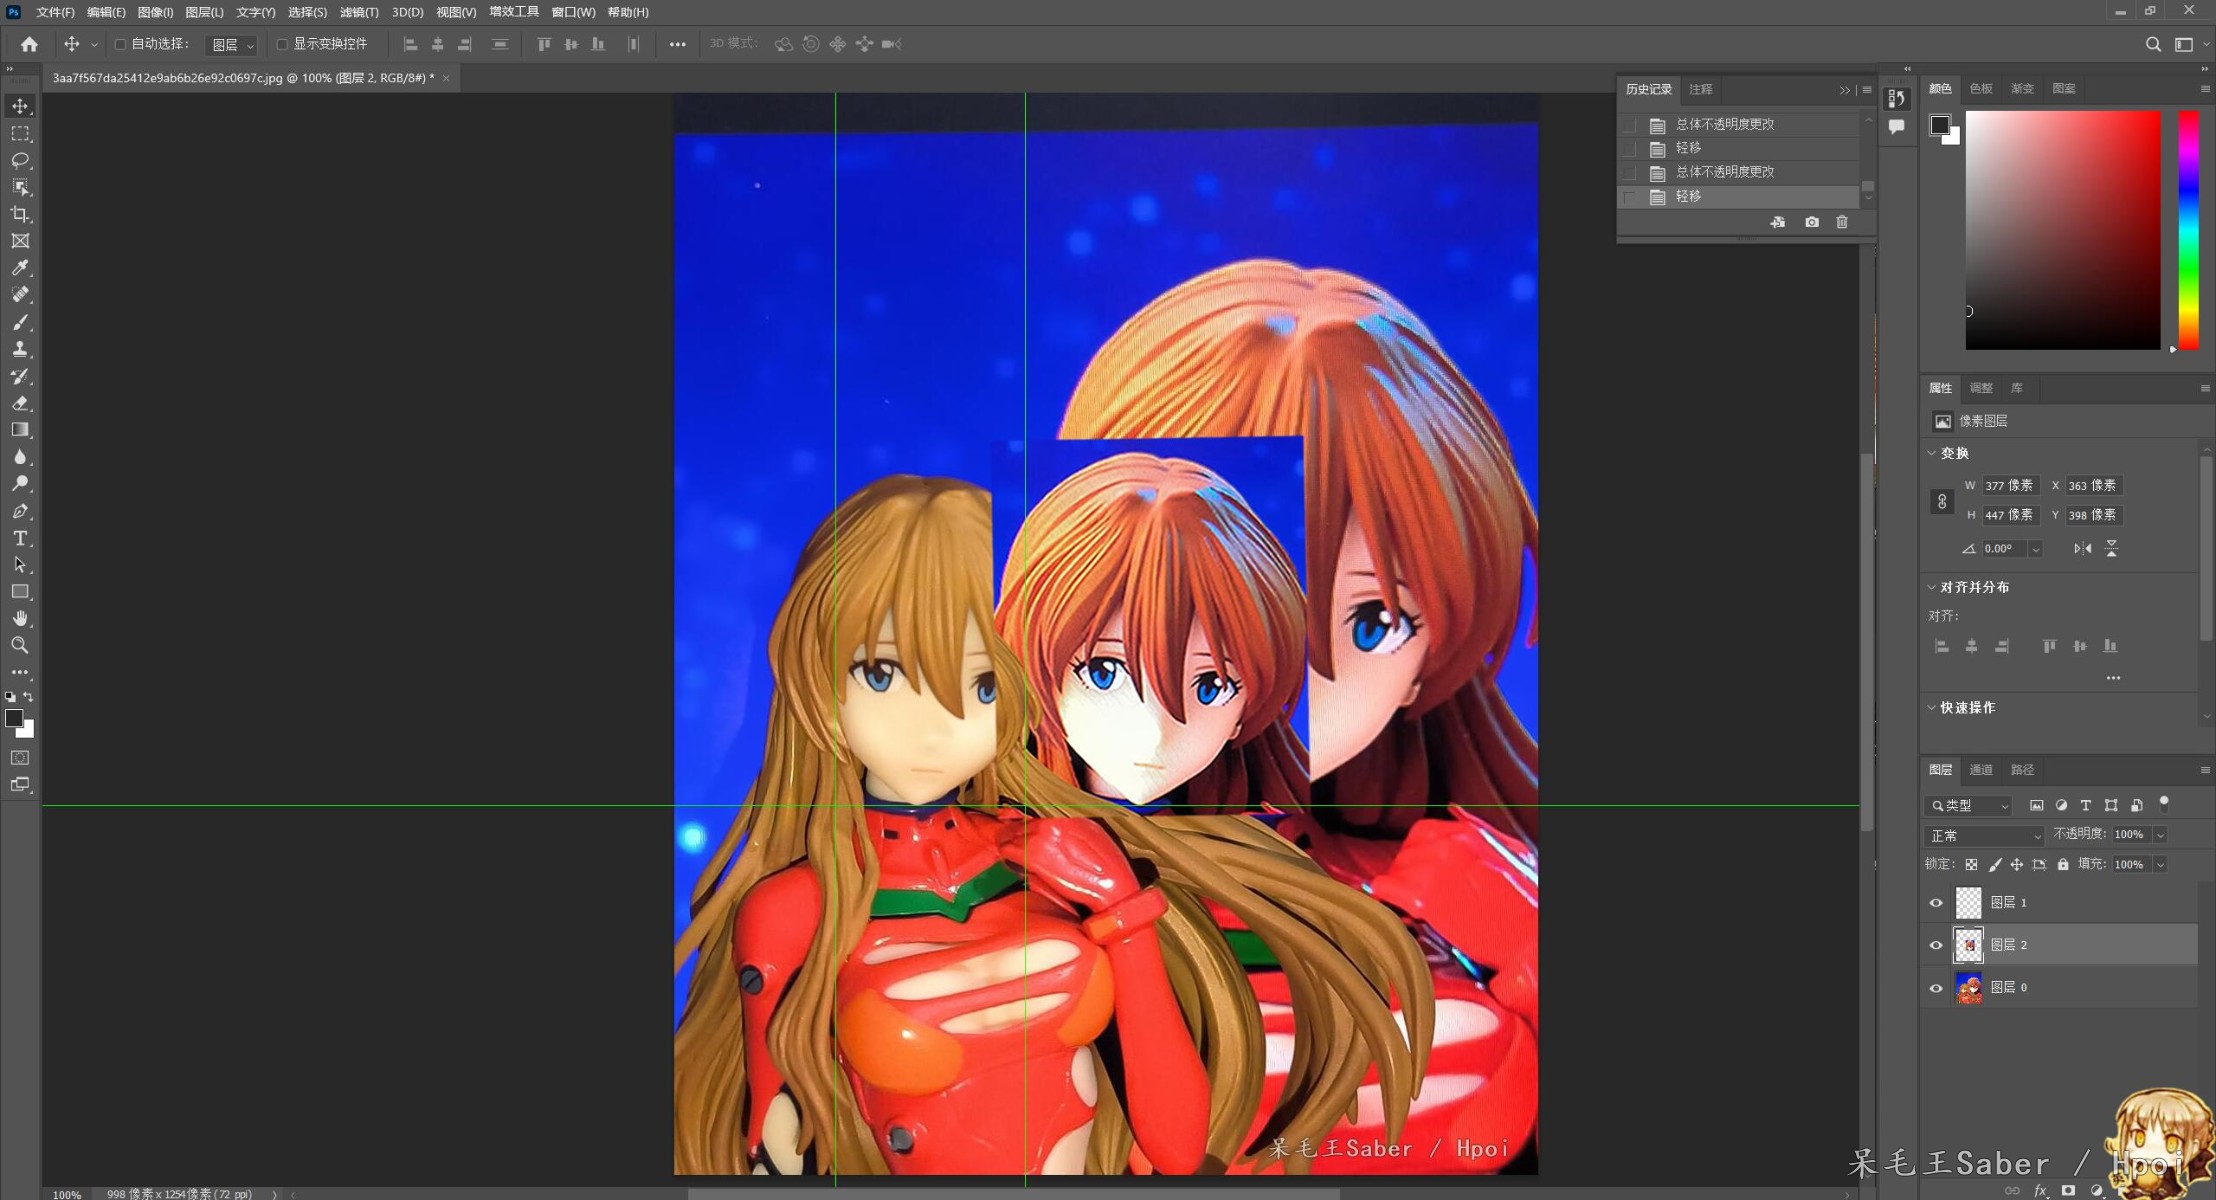Select the Rectangular Marquee tool
2216x1200 pixels.
20,133
